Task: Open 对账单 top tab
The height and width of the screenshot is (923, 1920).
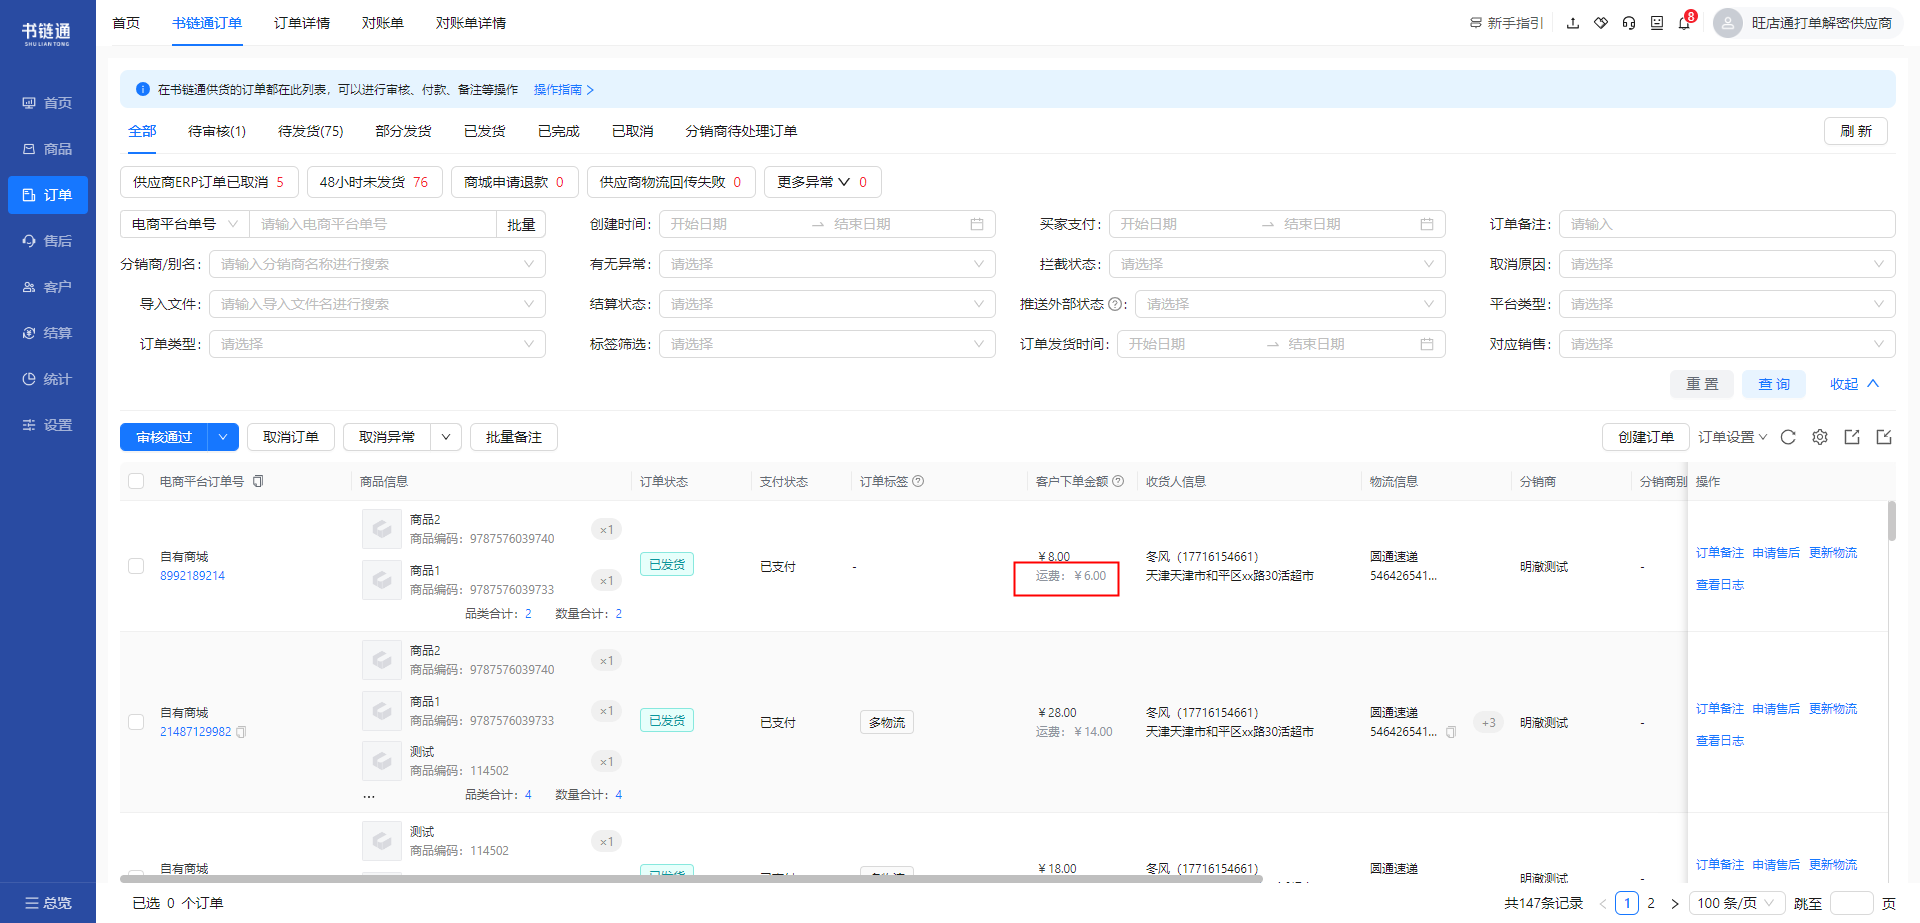Action: click(x=383, y=23)
